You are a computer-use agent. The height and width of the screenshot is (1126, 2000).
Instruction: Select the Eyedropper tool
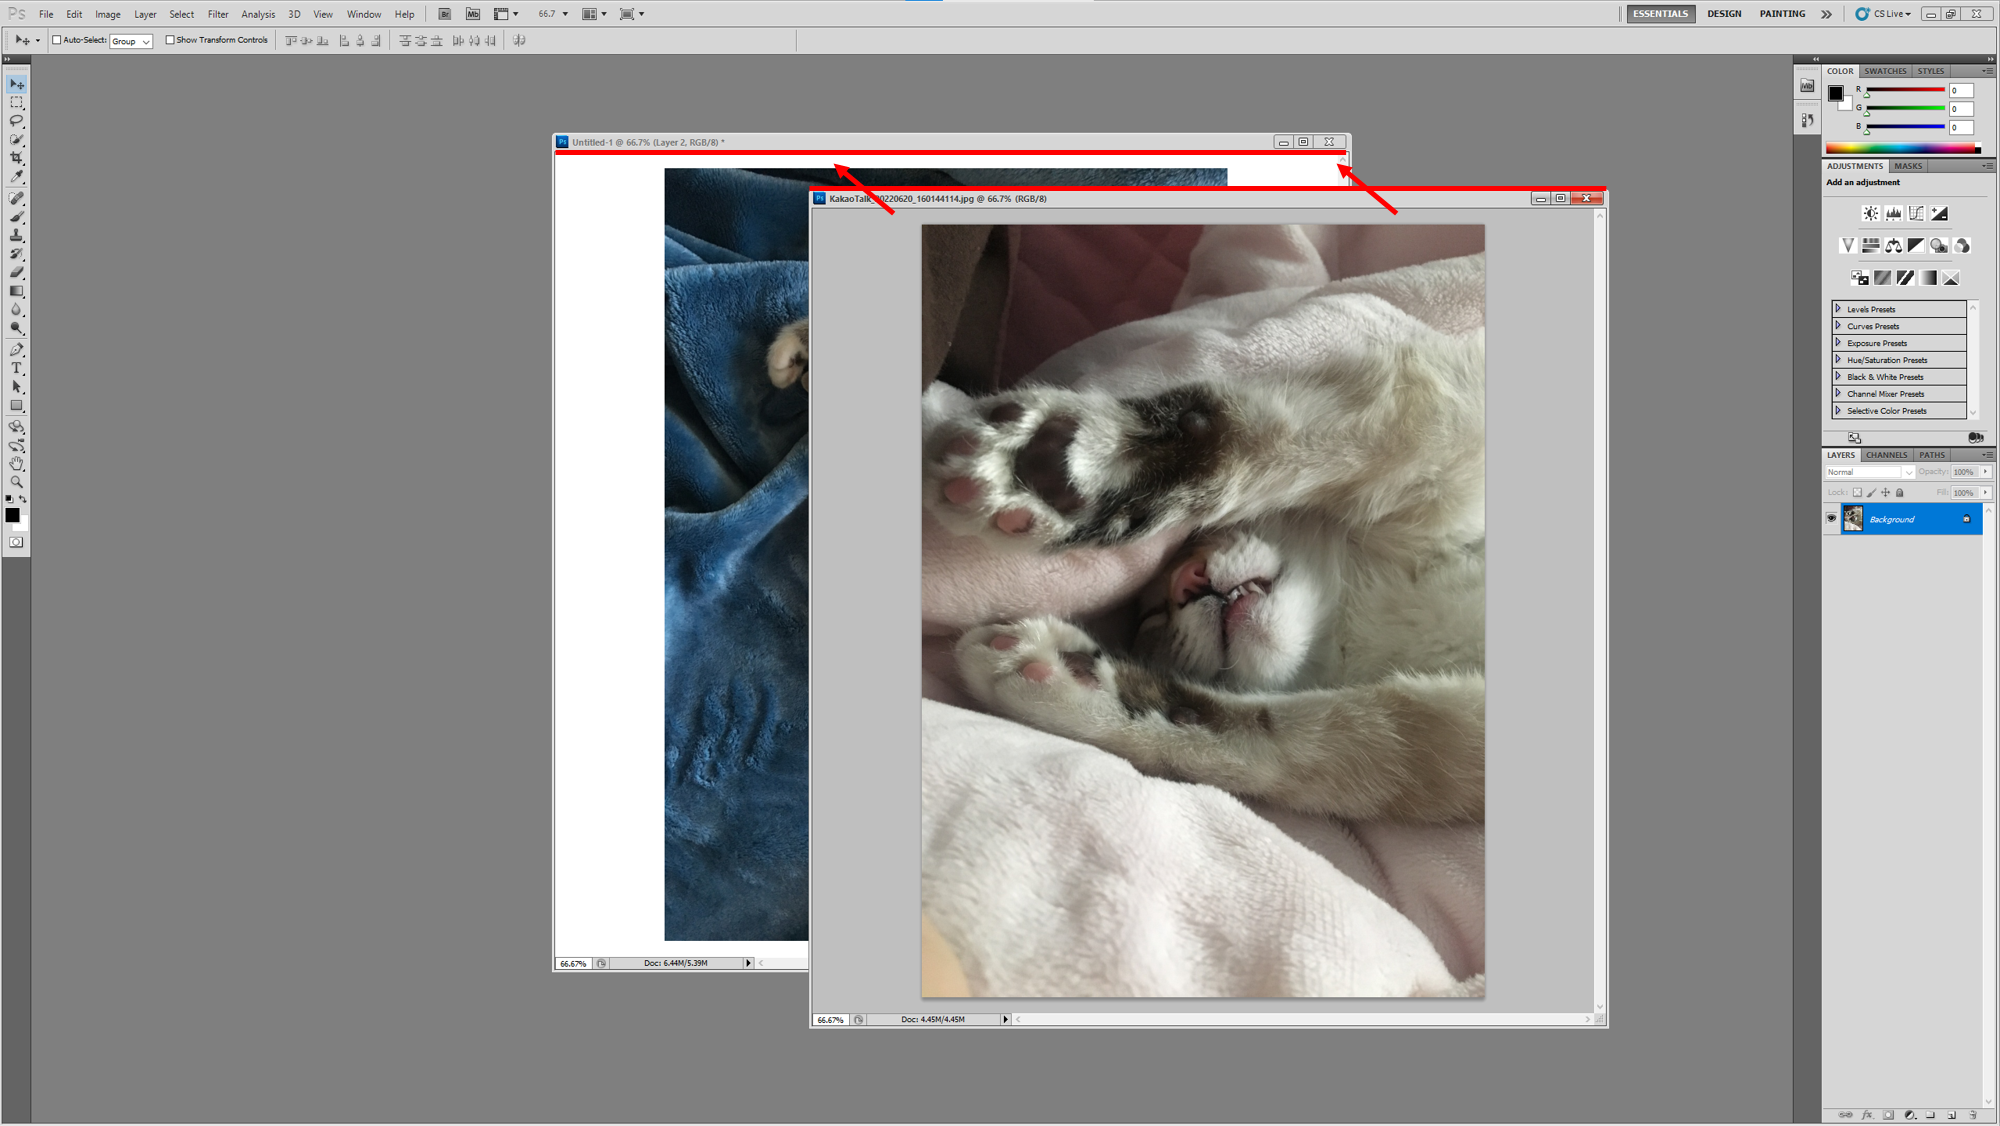click(x=17, y=177)
